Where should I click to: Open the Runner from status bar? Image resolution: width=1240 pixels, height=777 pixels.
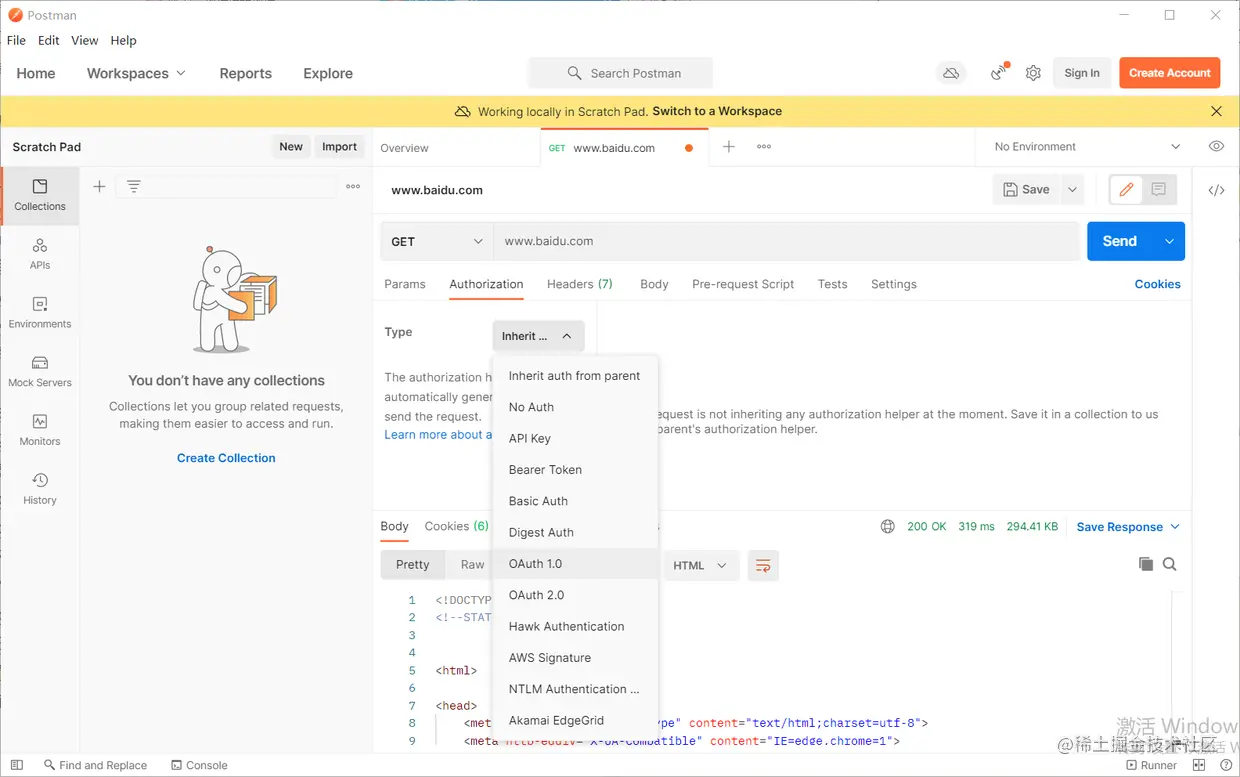click(1151, 765)
